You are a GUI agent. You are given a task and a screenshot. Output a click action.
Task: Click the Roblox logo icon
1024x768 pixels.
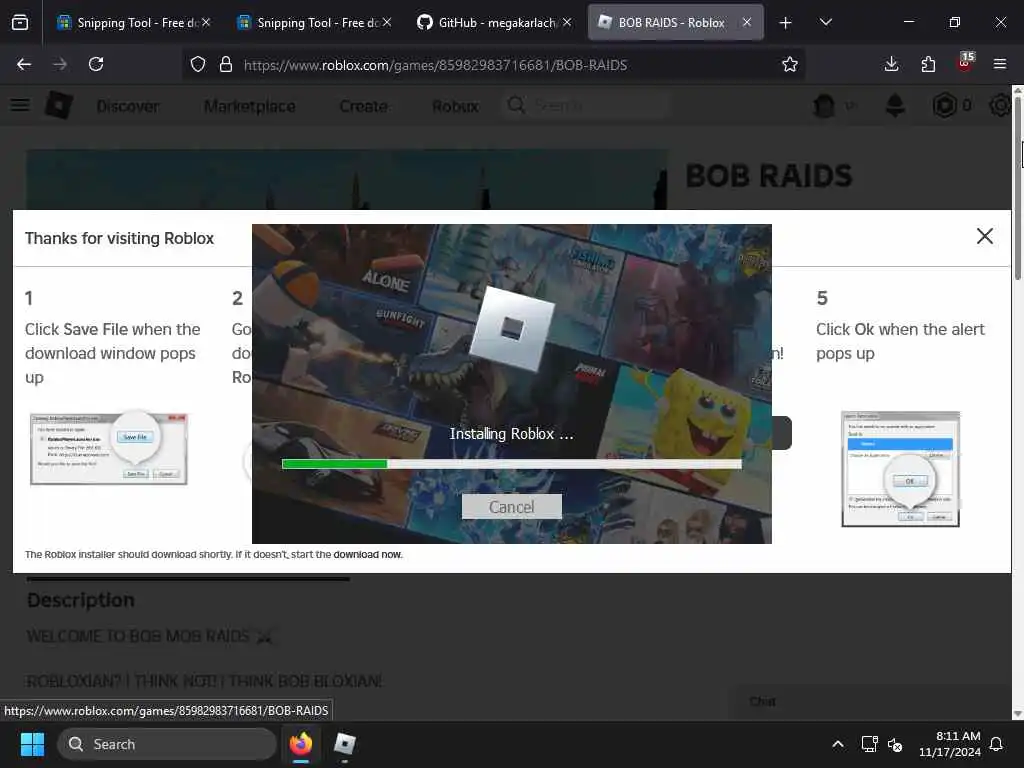[59, 105]
